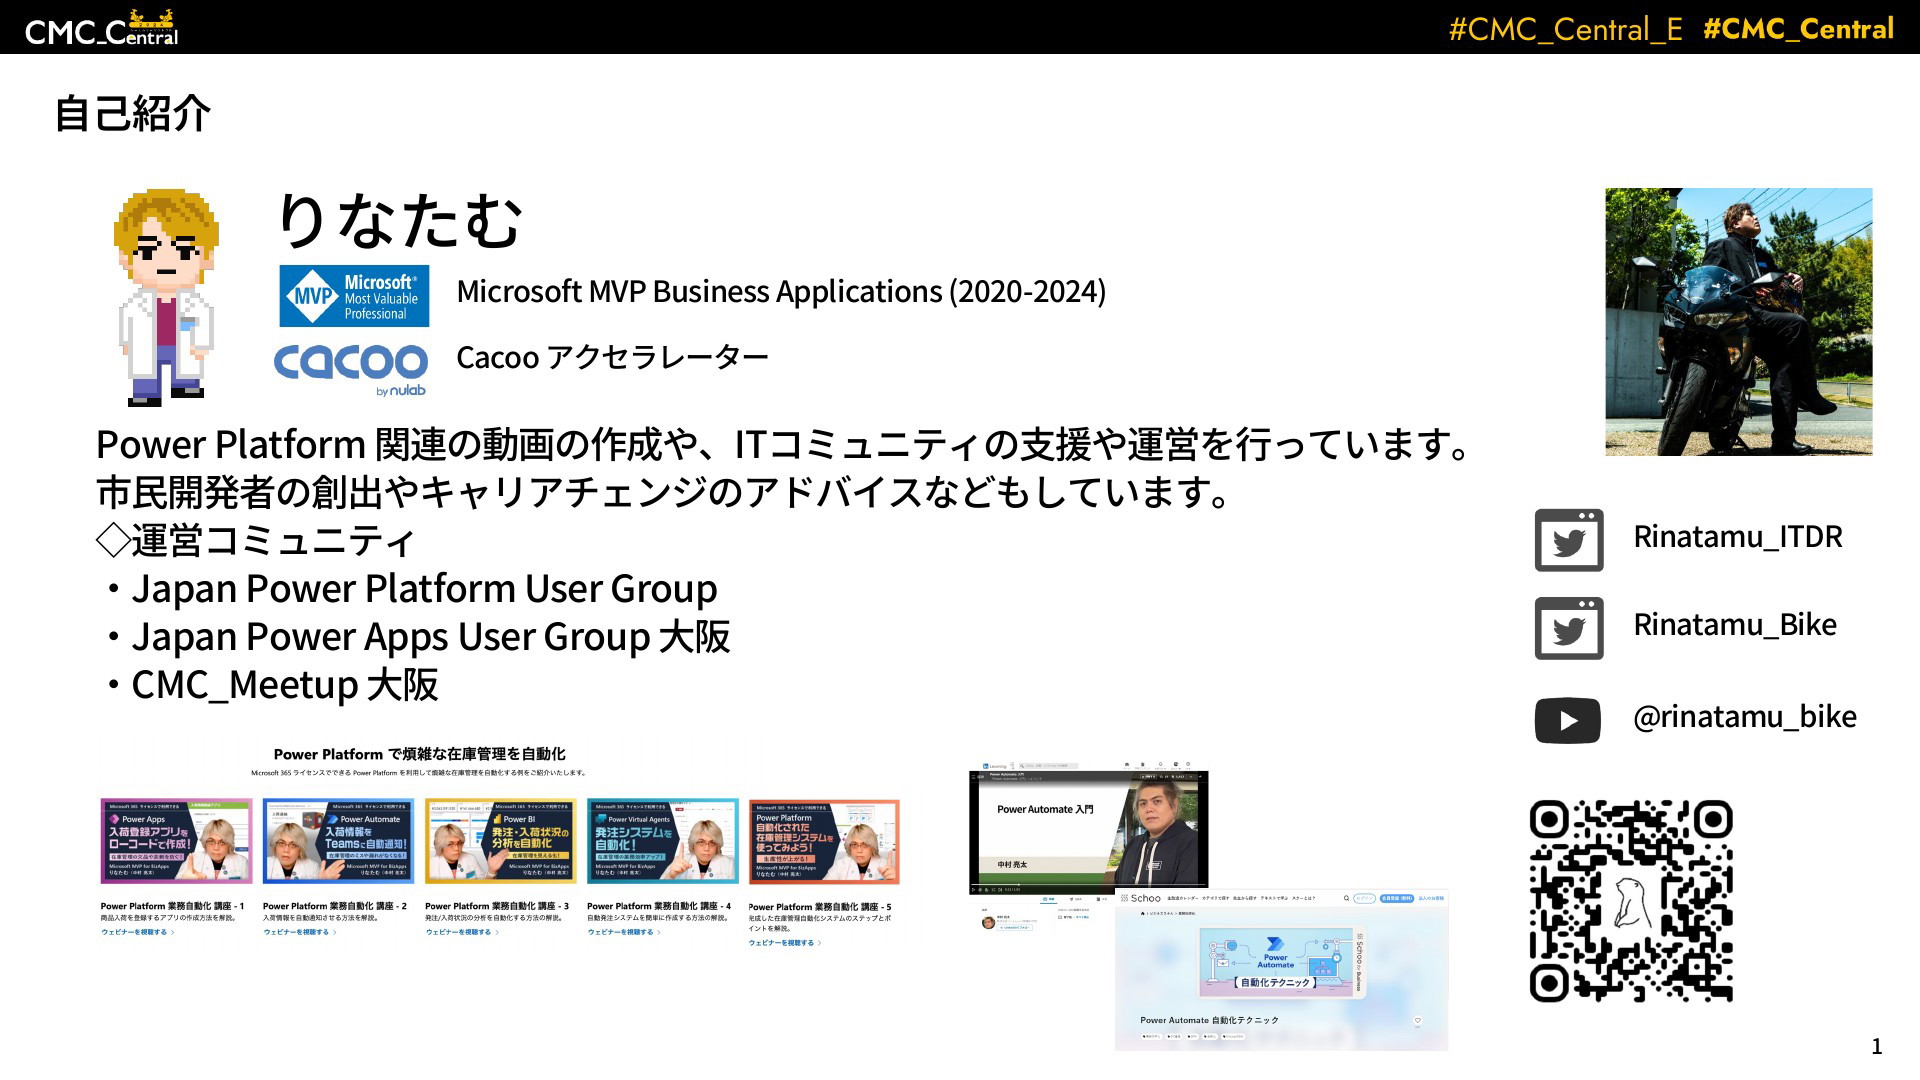Click Power Platform 業務自動化 講座 - 3 title
Viewport: 1920px width, 1080px height.
pos(497,906)
